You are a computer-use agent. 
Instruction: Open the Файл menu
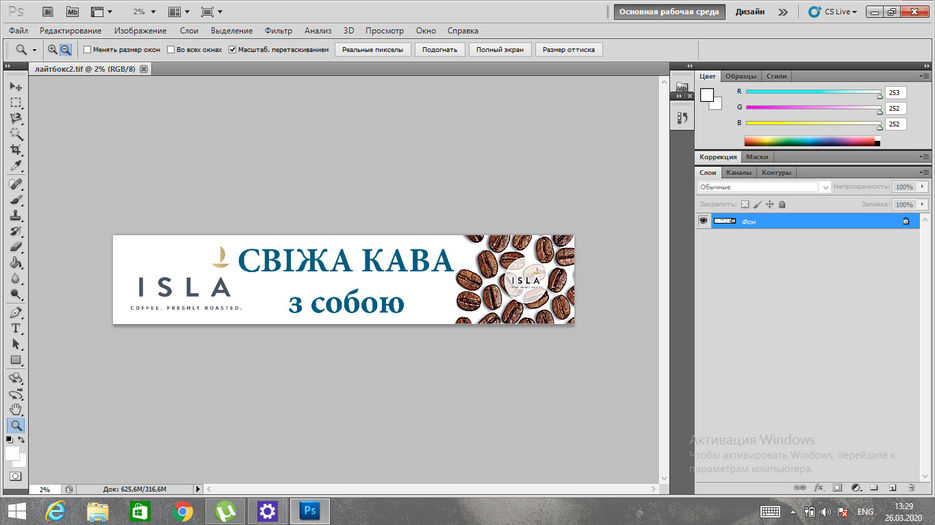18,30
